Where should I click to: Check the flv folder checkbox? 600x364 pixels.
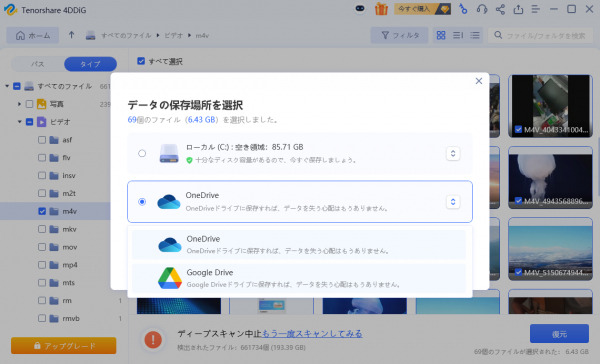(x=42, y=158)
